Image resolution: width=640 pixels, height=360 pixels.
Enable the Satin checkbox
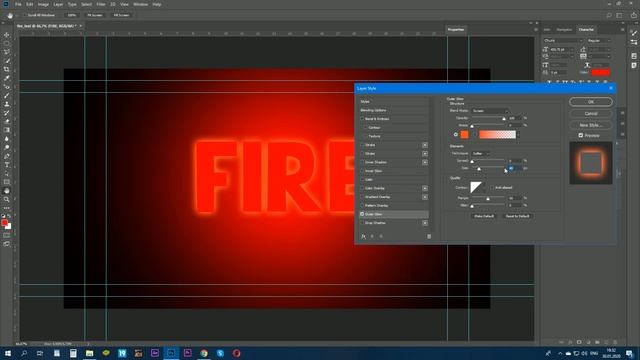(362, 180)
